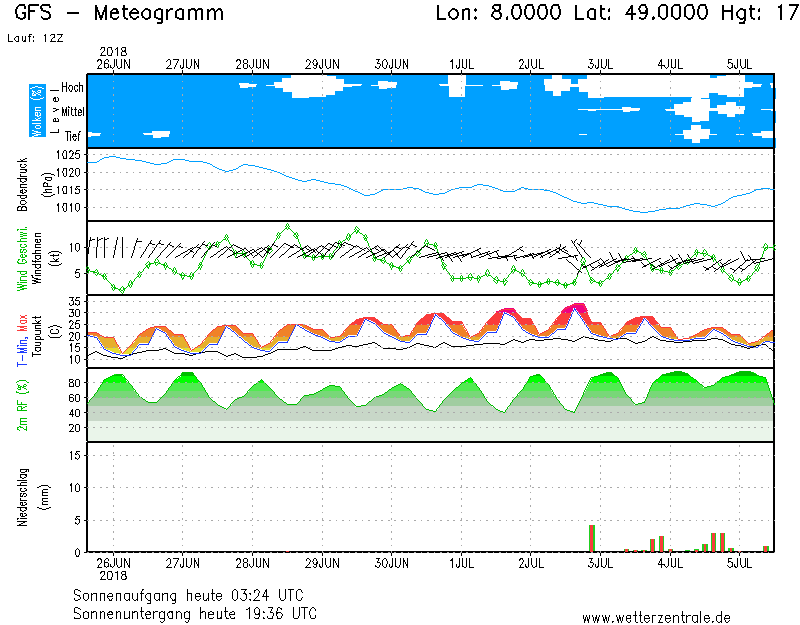Viewport: 800px width, 625px height.
Task: Click the blue Wolken (%) label box
Action: click(37, 110)
